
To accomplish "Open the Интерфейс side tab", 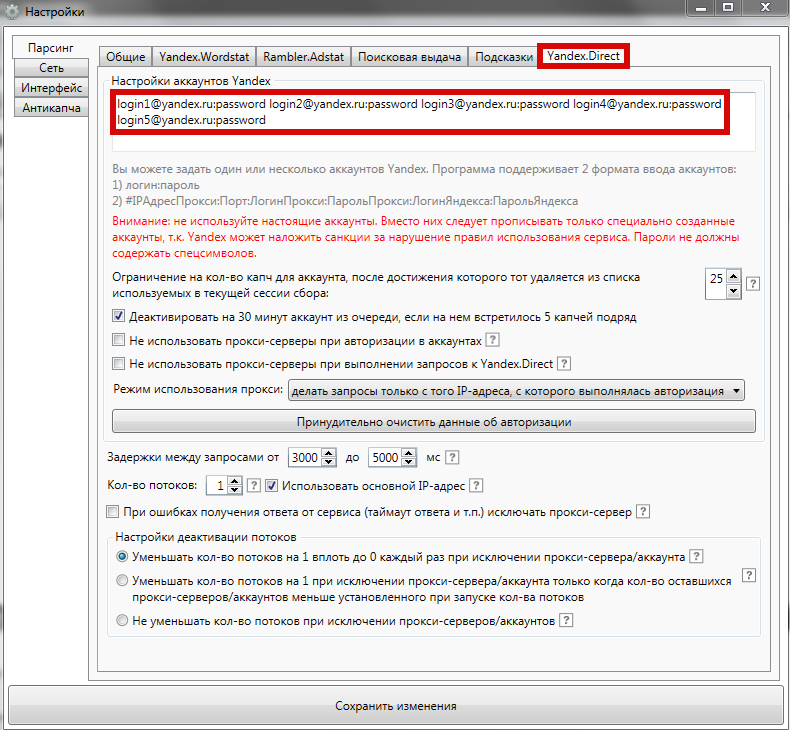I will tap(51, 88).
